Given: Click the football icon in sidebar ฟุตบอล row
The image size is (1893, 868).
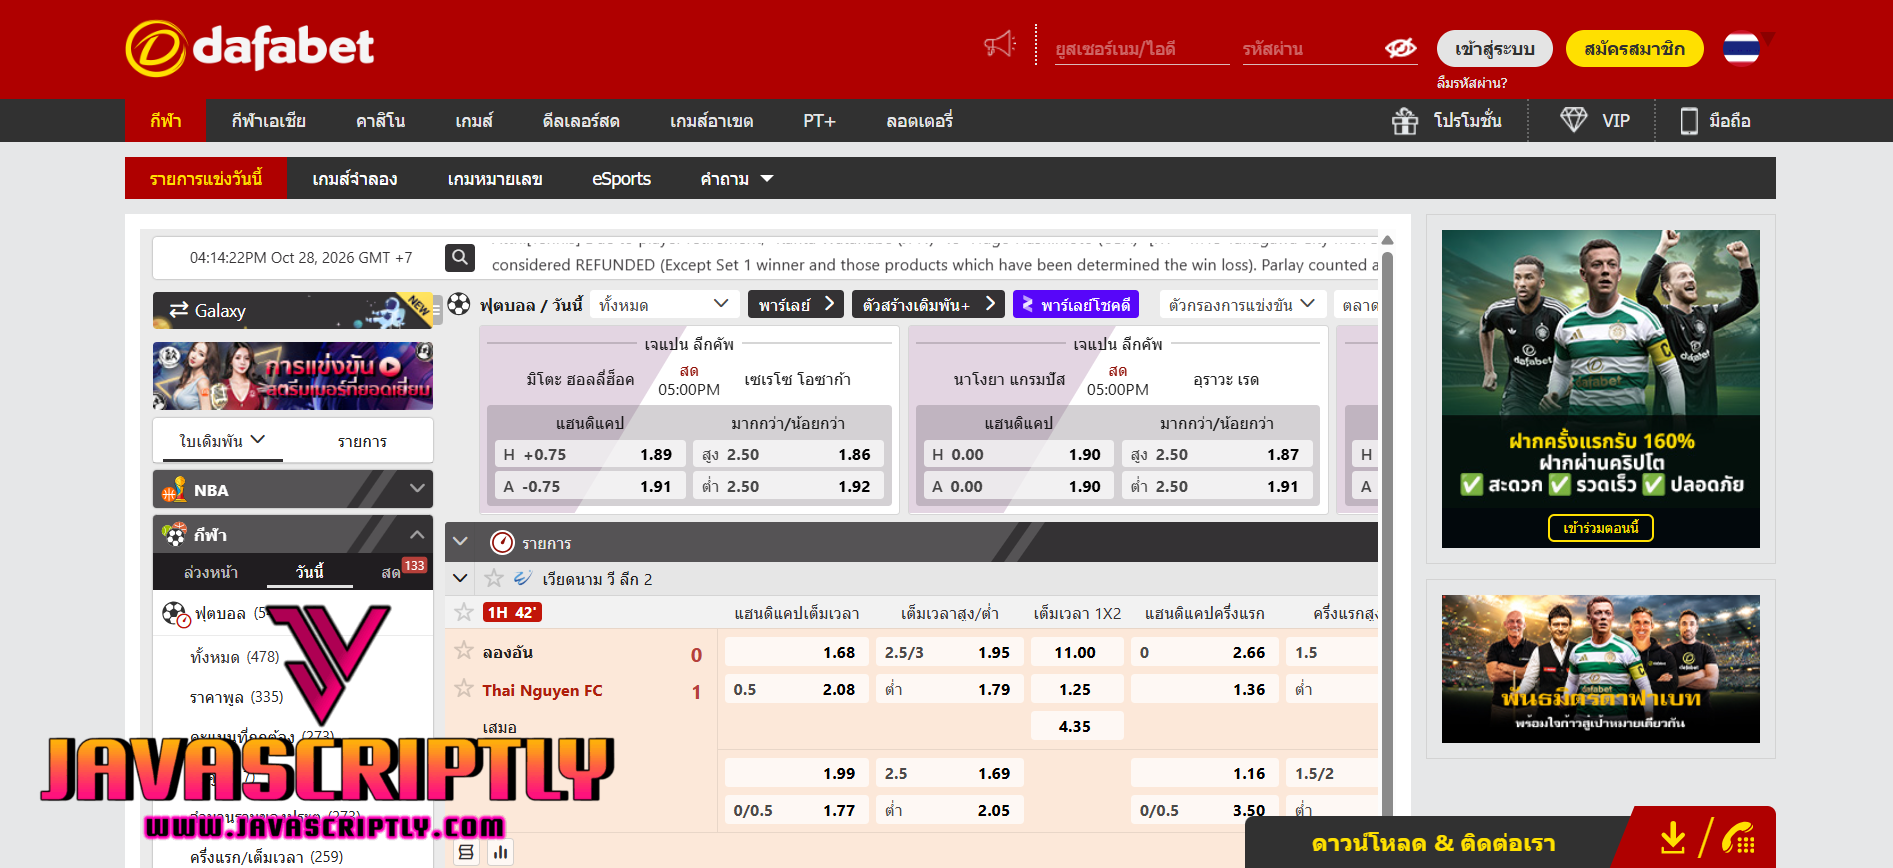Looking at the screenshot, I should [175, 614].
